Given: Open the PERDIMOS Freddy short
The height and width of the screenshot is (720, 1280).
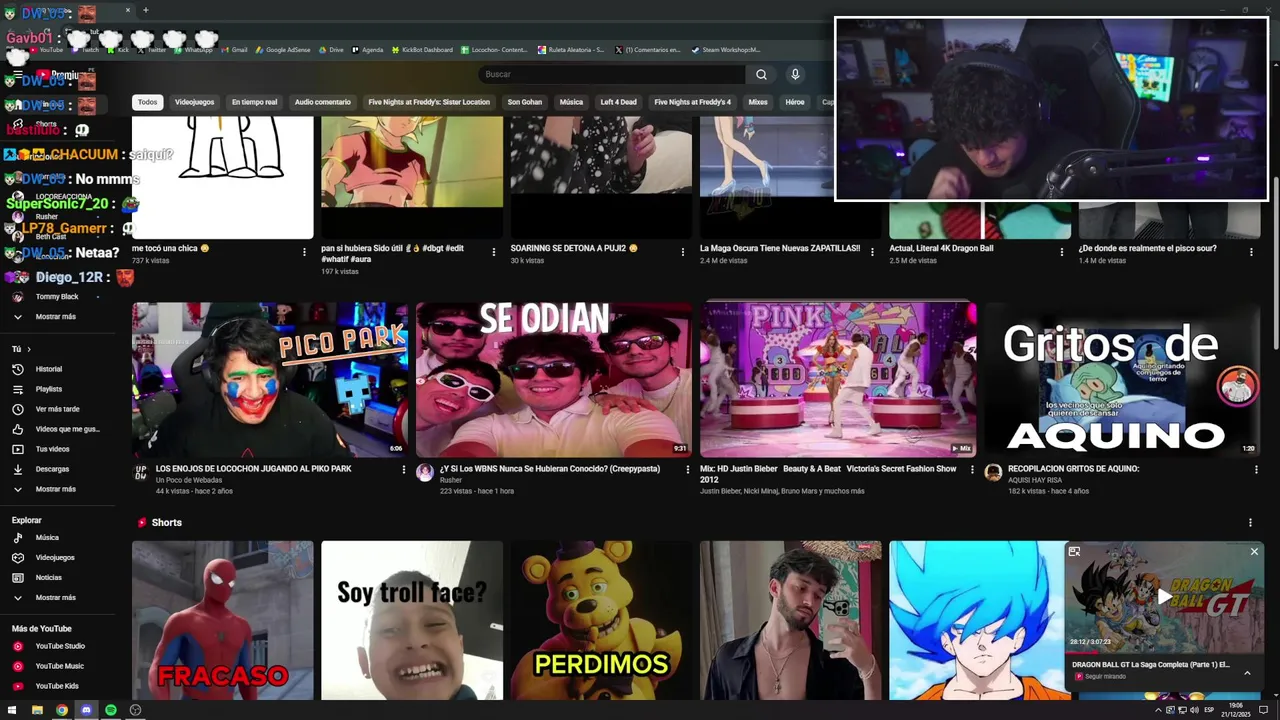Looking at the screenshot, I should [x=601, y=620].
